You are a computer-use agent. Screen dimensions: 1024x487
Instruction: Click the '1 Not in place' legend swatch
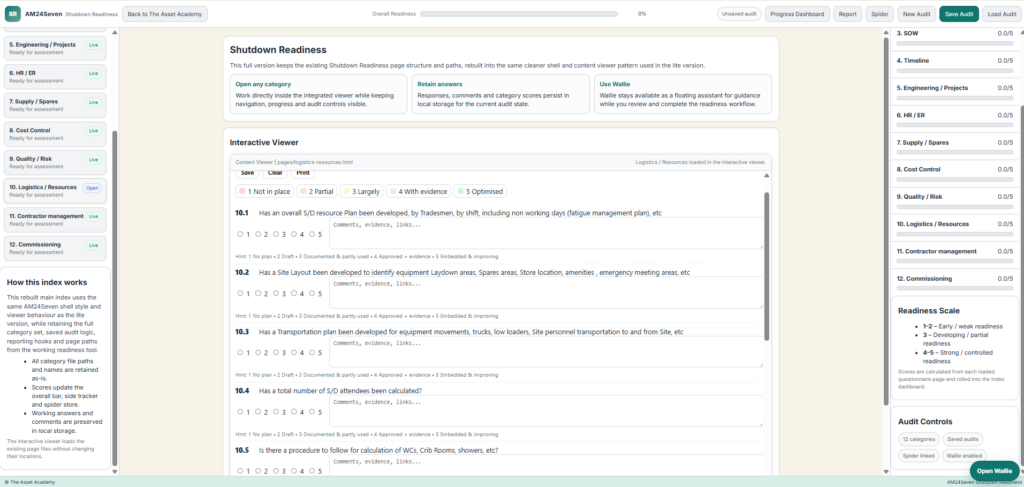click(x=264, y=191)
